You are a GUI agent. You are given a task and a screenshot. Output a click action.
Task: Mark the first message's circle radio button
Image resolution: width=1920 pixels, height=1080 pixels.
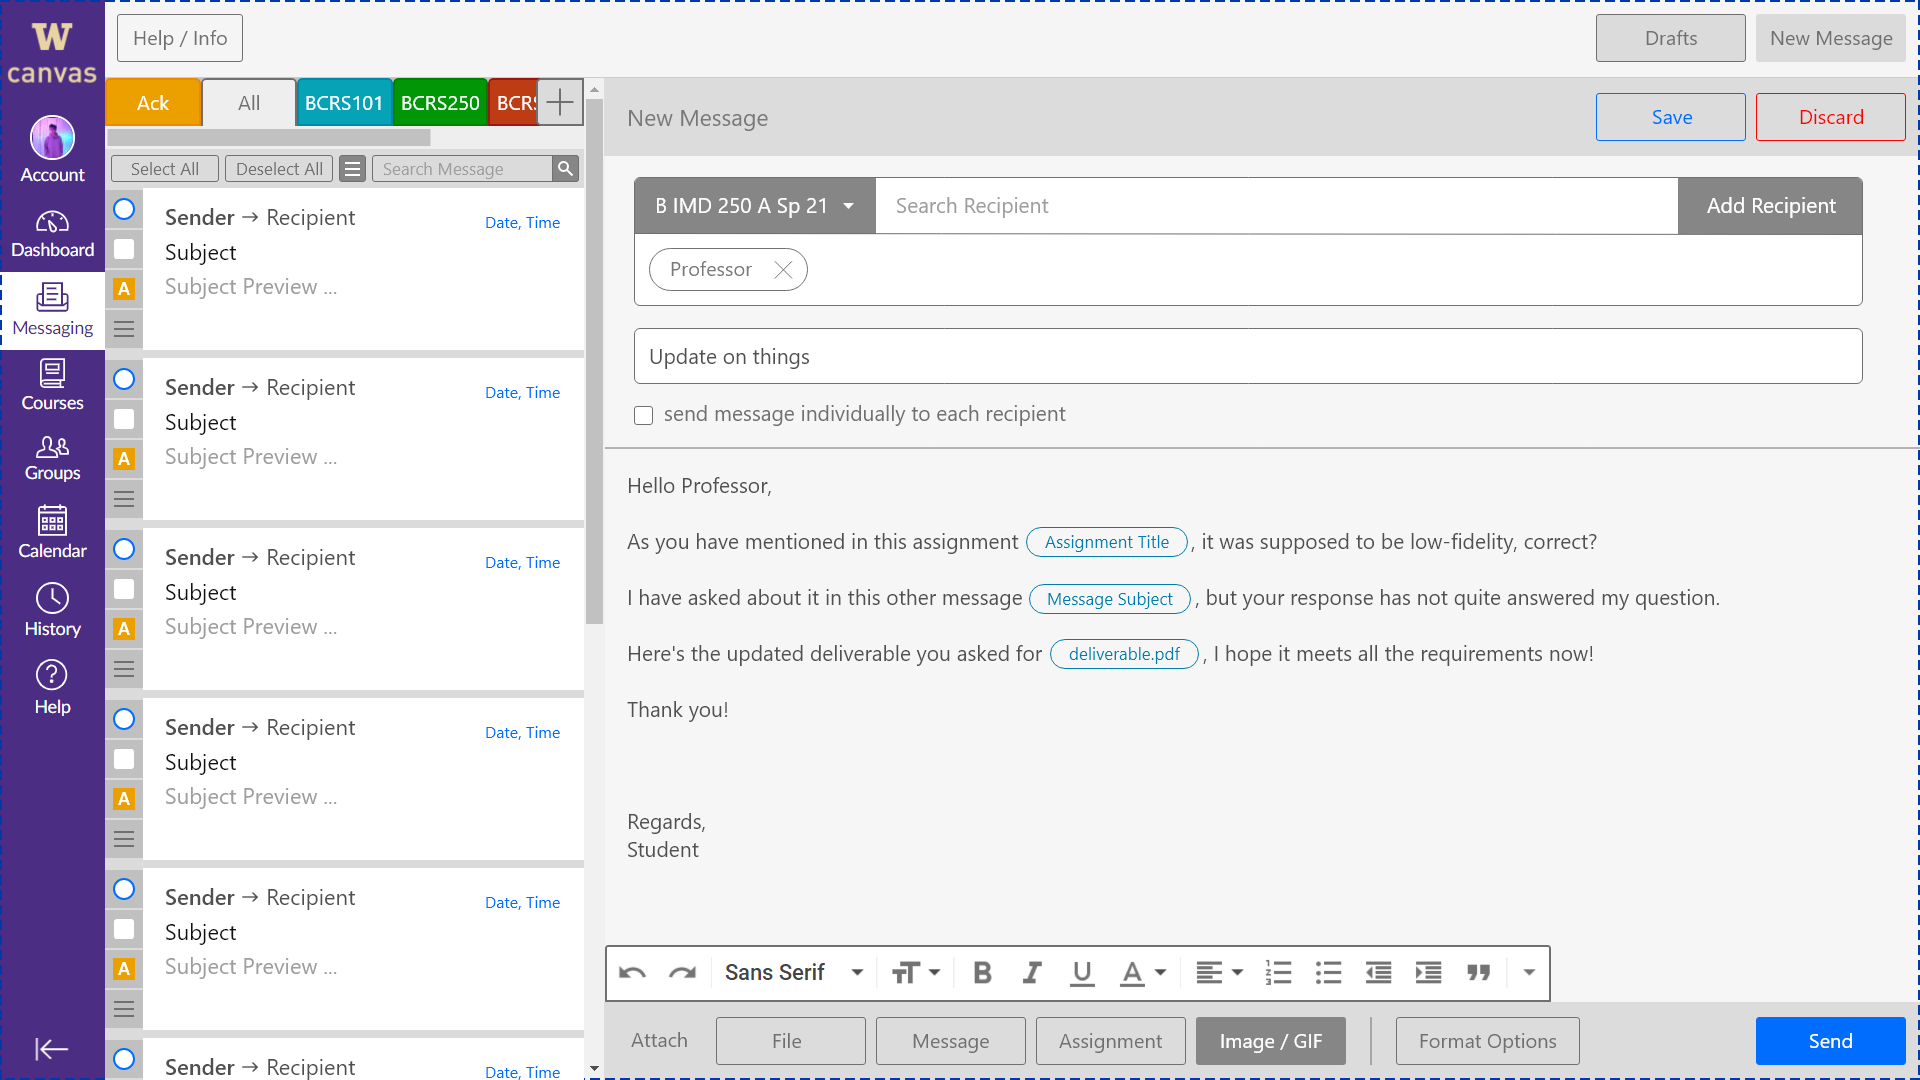click(x=124, y=209)
